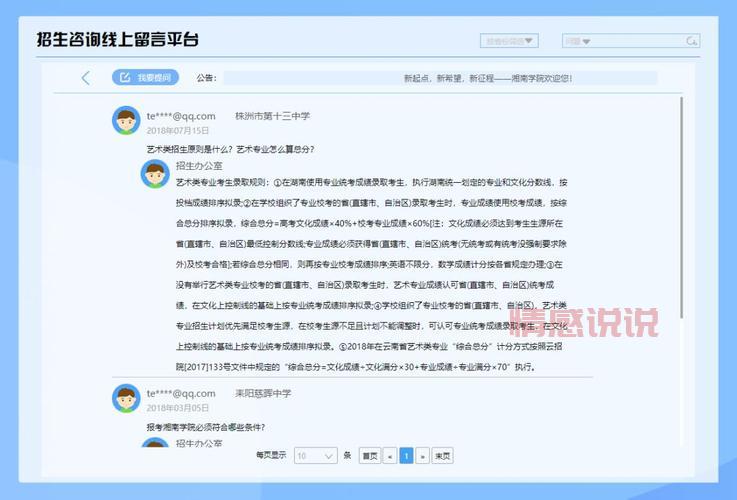Click the date 2018年07月15日
Screen dimensions: 737x500
177,131
